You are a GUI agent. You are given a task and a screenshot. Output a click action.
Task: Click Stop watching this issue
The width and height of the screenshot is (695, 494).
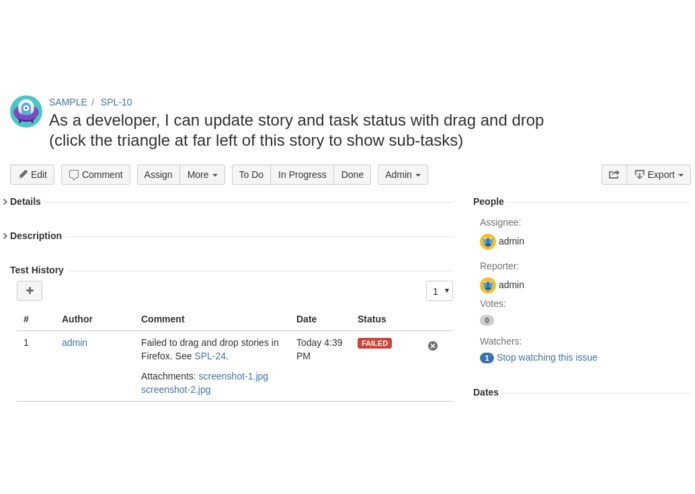[x=547, y=358]
